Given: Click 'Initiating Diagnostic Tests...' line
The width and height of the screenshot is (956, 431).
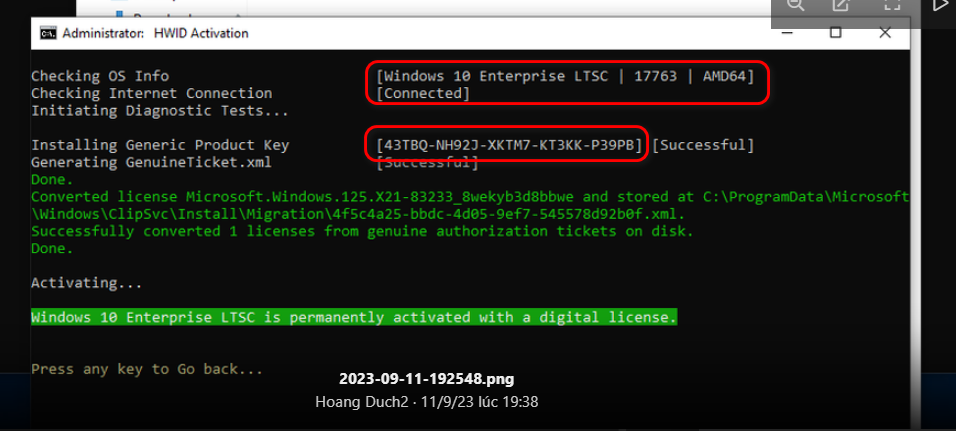Looking at the screenshot, I should [x=160, y=110].
